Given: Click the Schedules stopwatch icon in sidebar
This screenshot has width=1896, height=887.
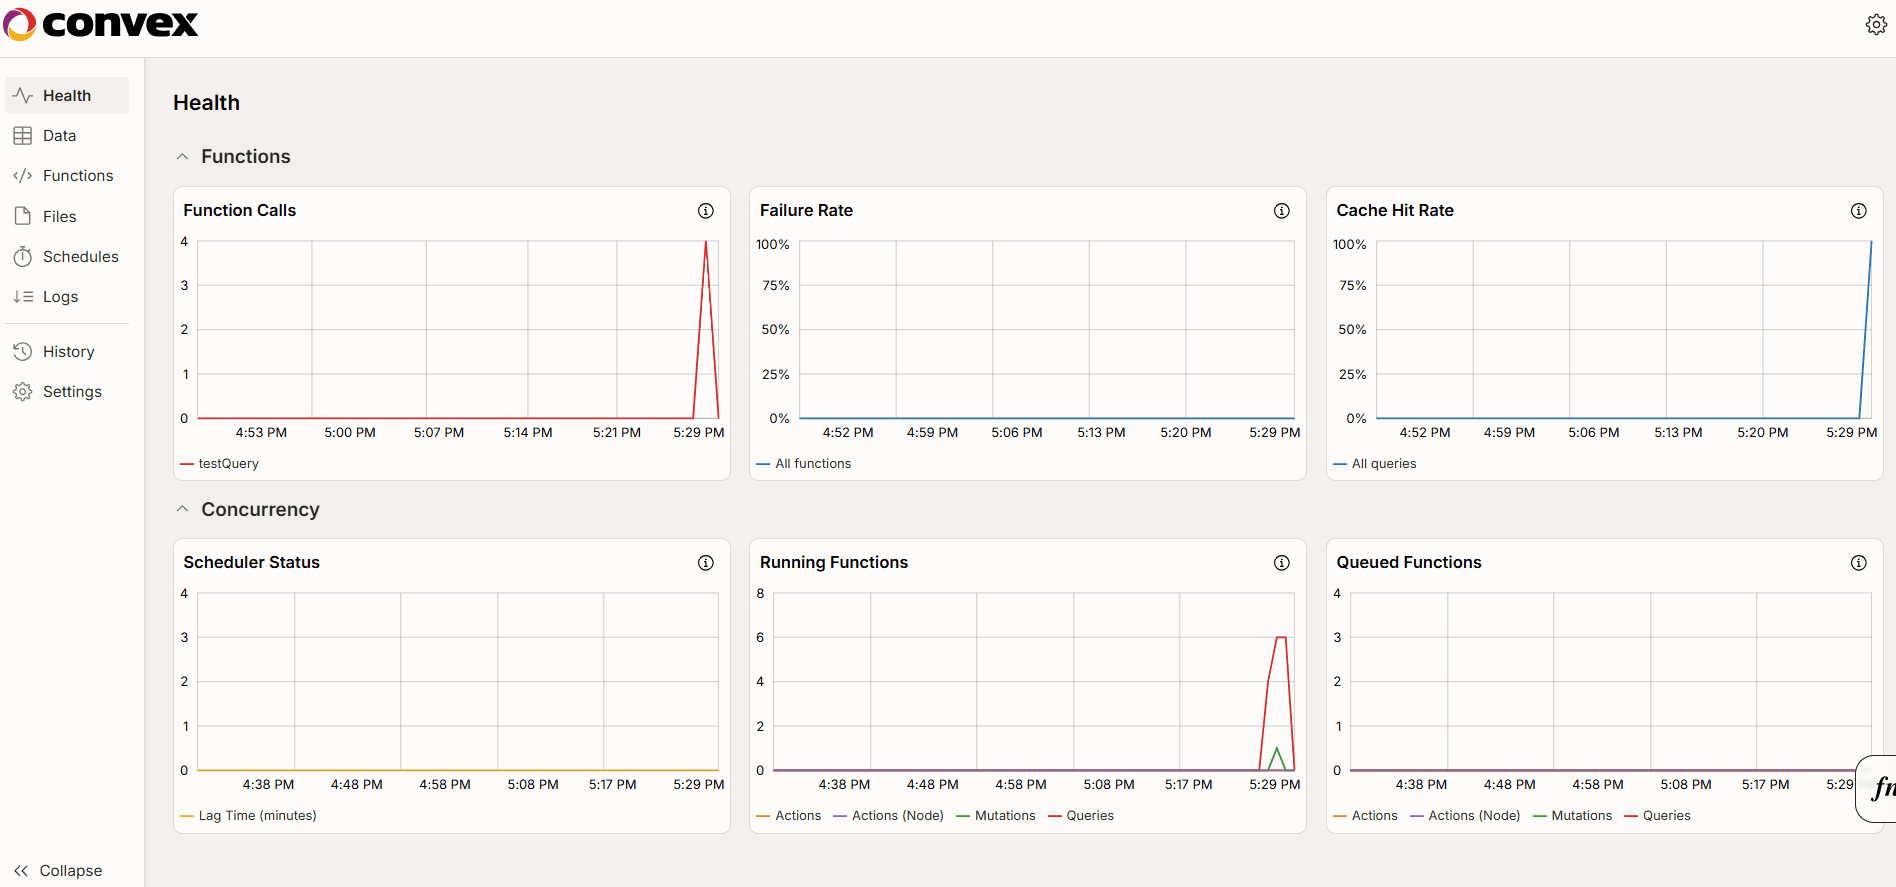Looking at the screenshot, I should click(x=23, y=257).
